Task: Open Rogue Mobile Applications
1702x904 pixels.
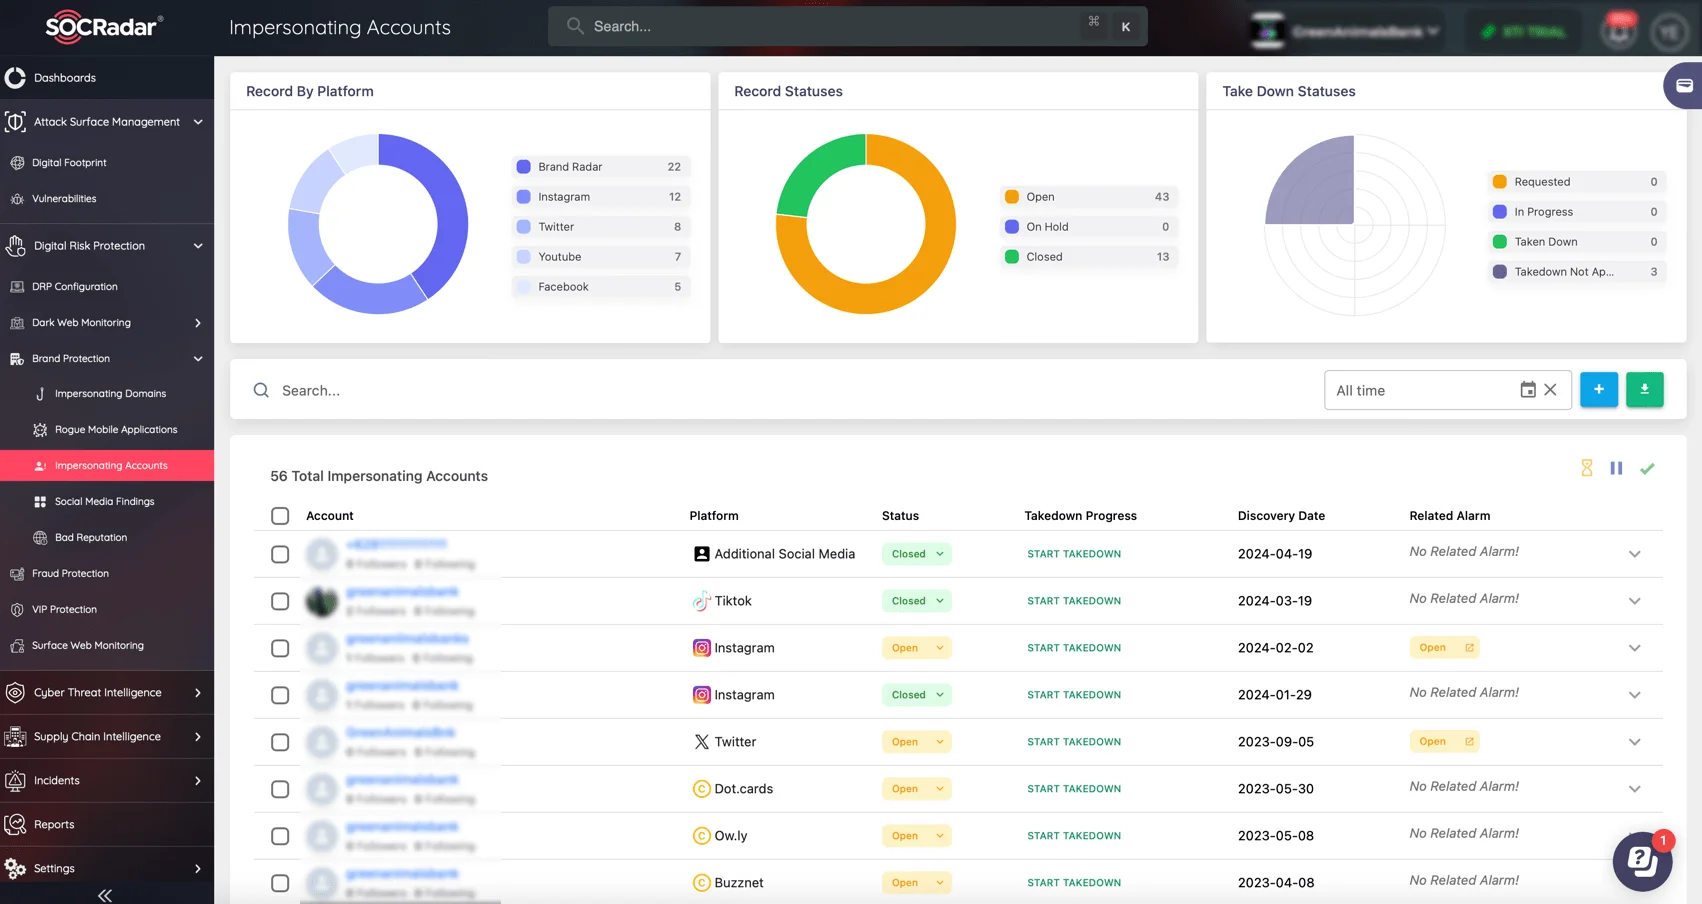Action: tap(116, 430)
